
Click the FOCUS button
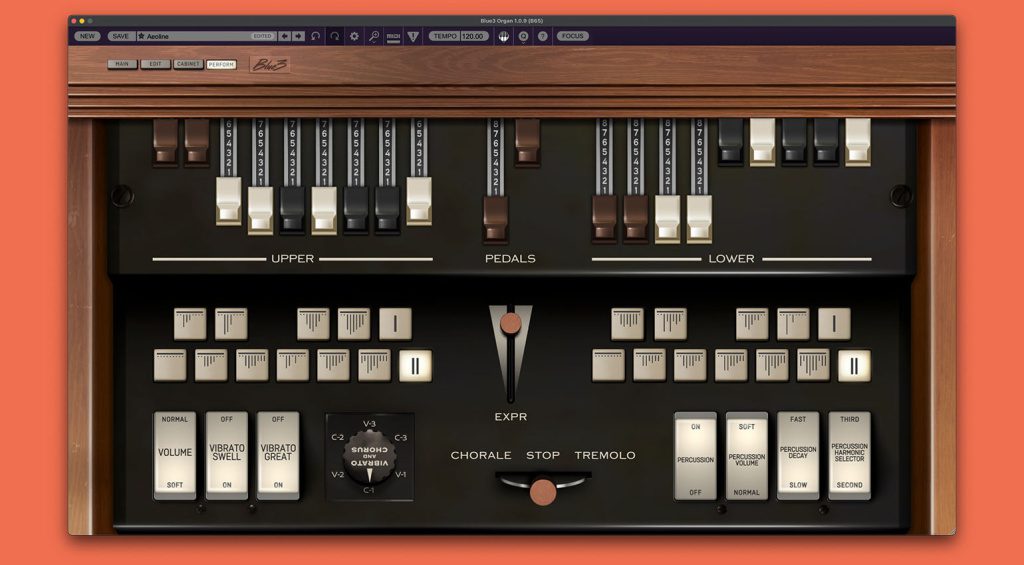572,37
